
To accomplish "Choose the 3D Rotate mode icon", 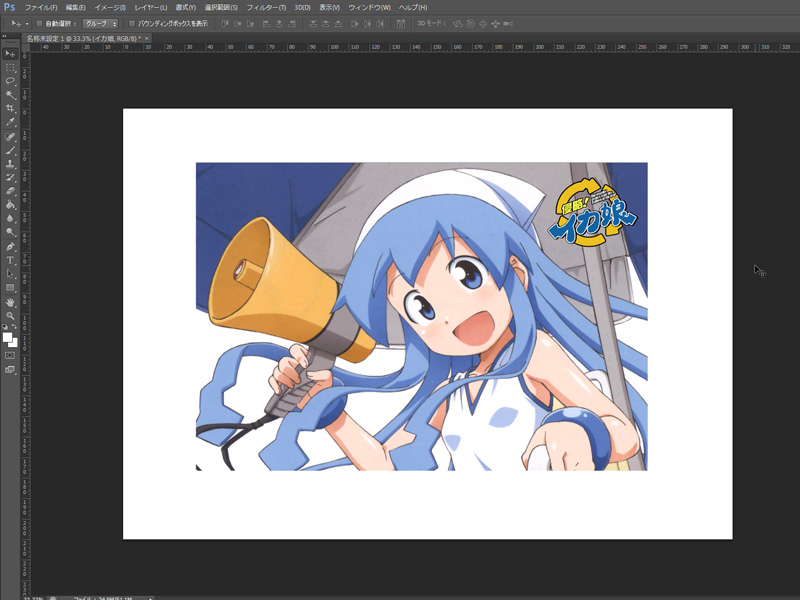I will pyautogui.click(x=458, y=23).
